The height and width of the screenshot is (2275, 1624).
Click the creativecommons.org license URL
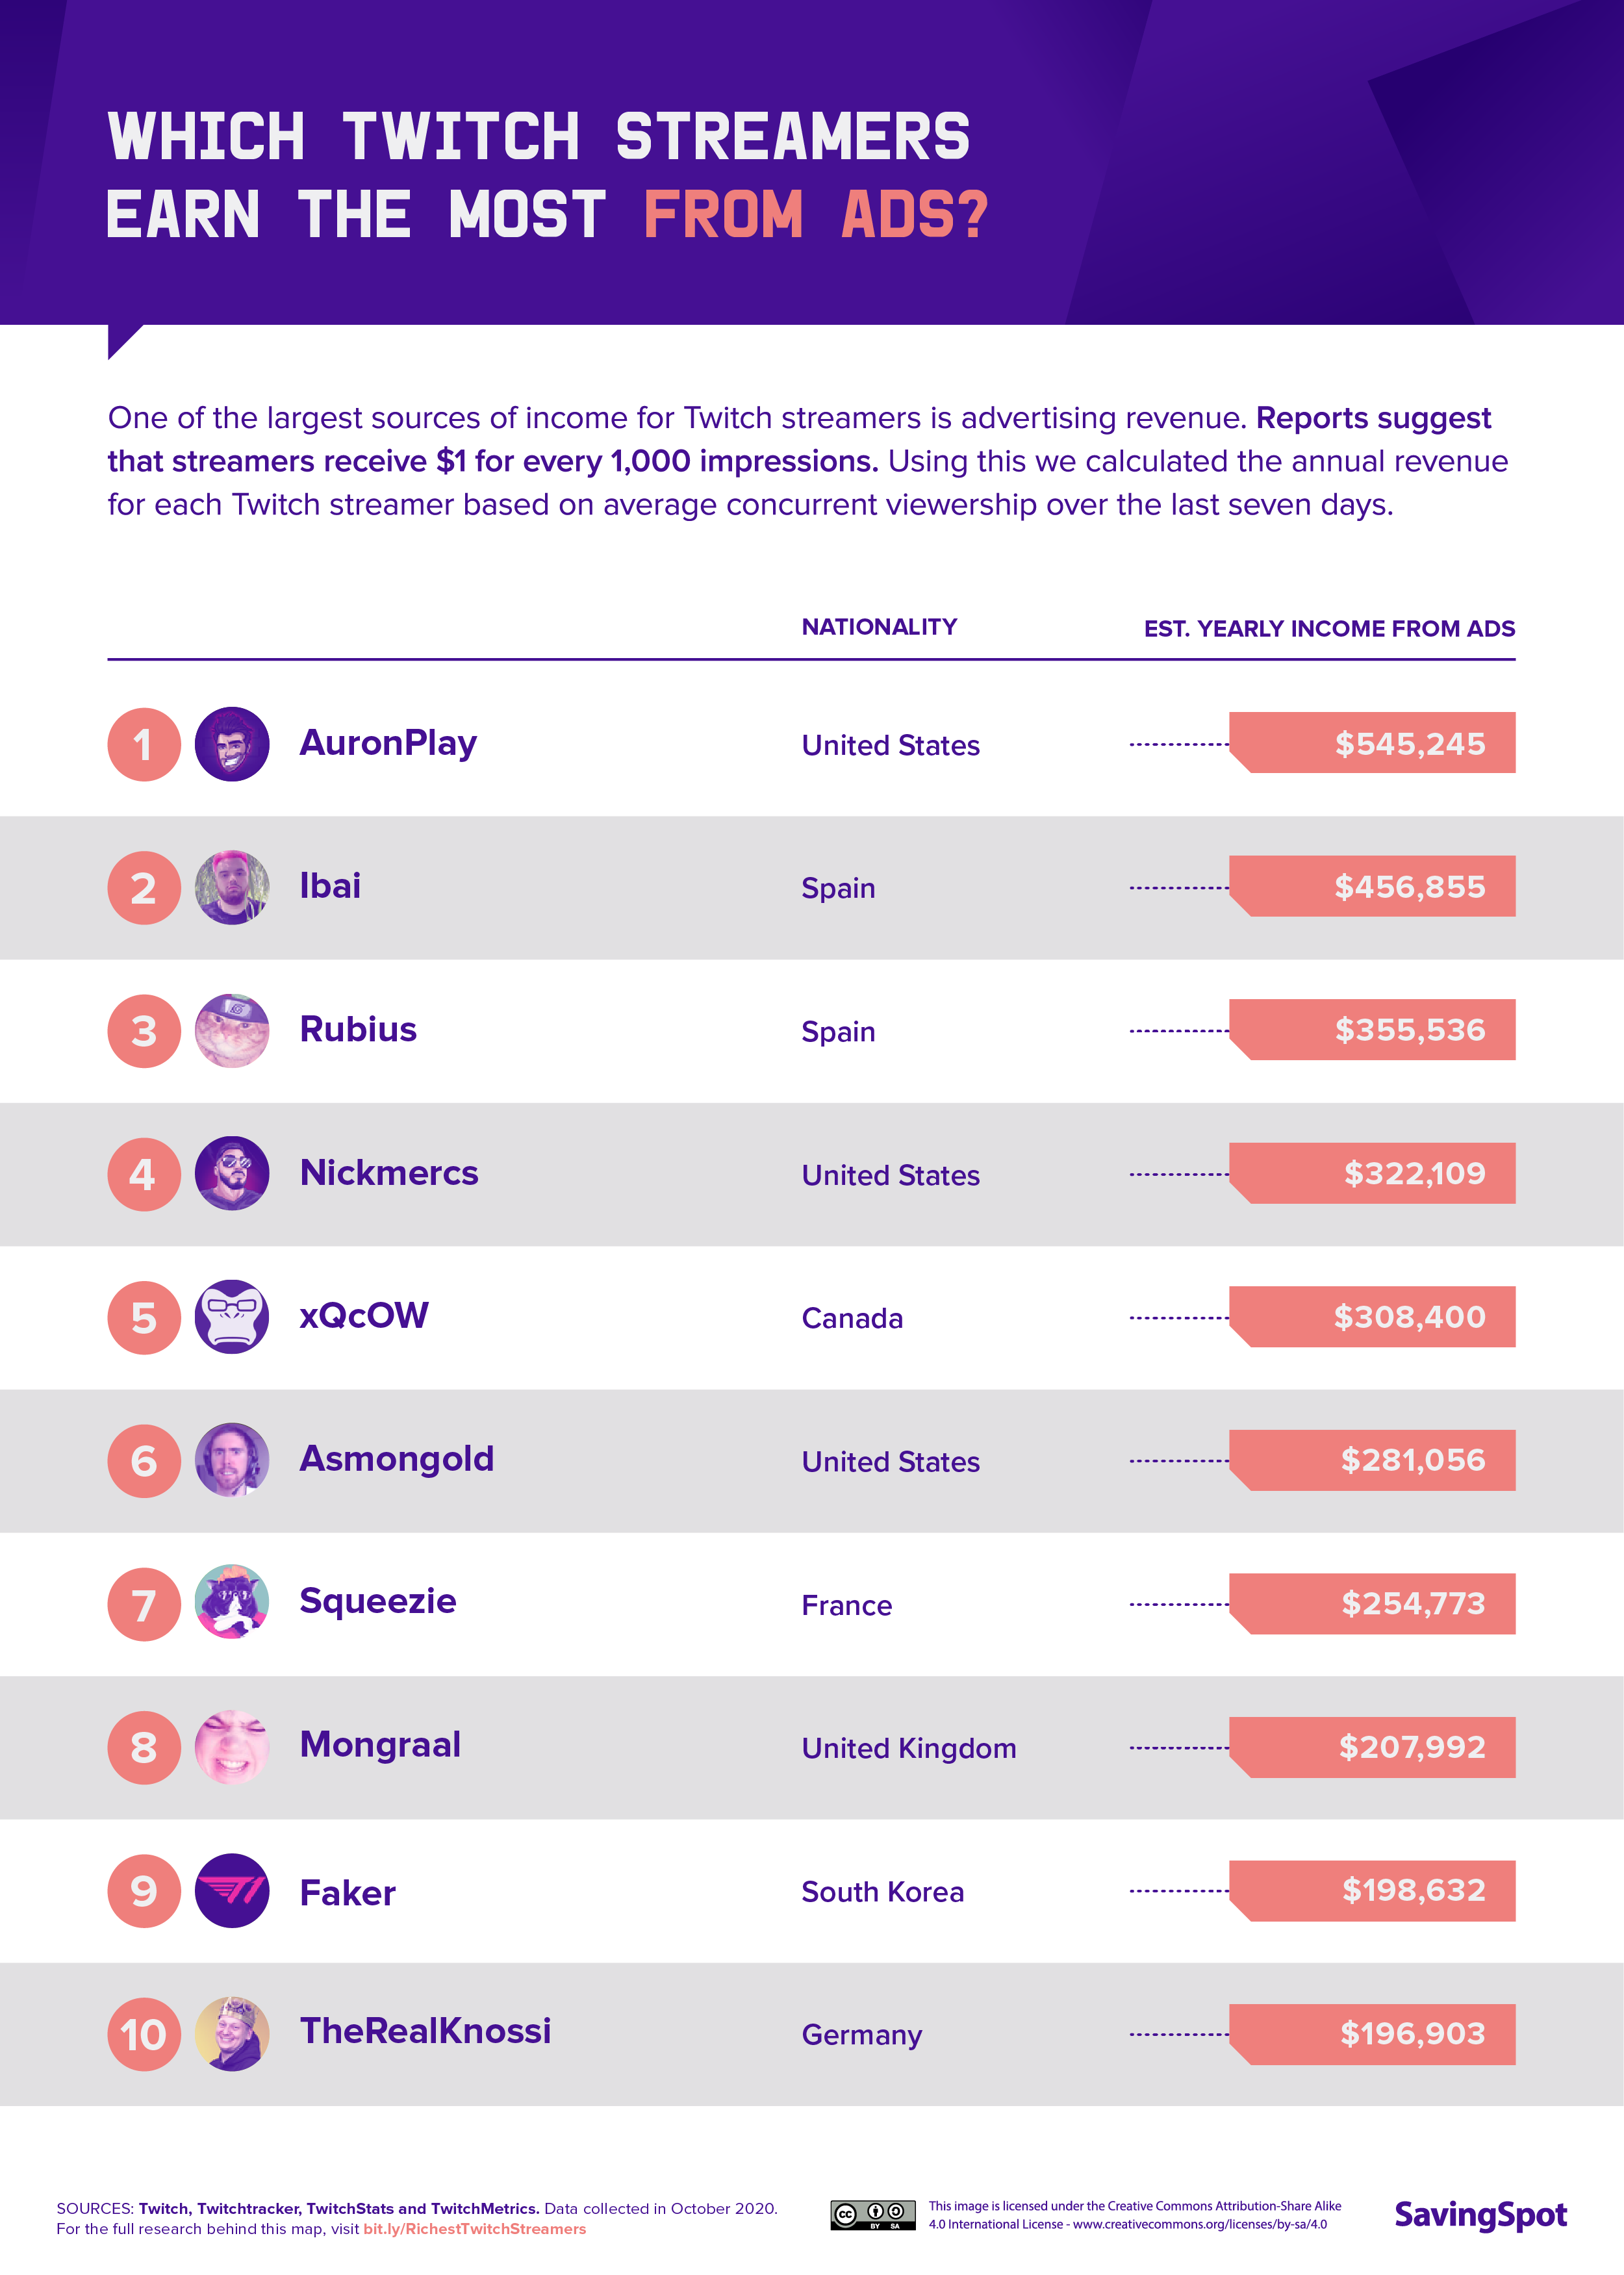click(x=1199, y=2224)
